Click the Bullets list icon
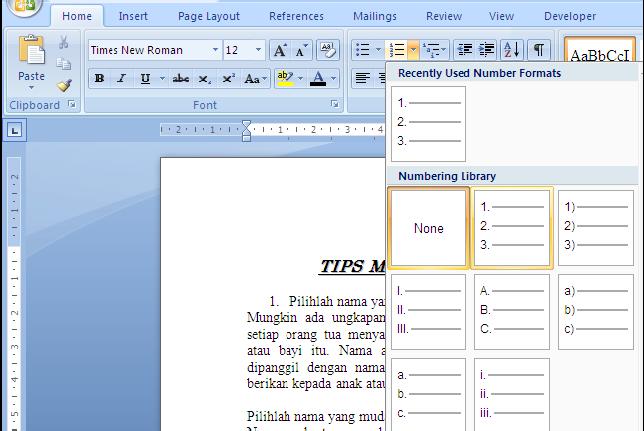 363,50
